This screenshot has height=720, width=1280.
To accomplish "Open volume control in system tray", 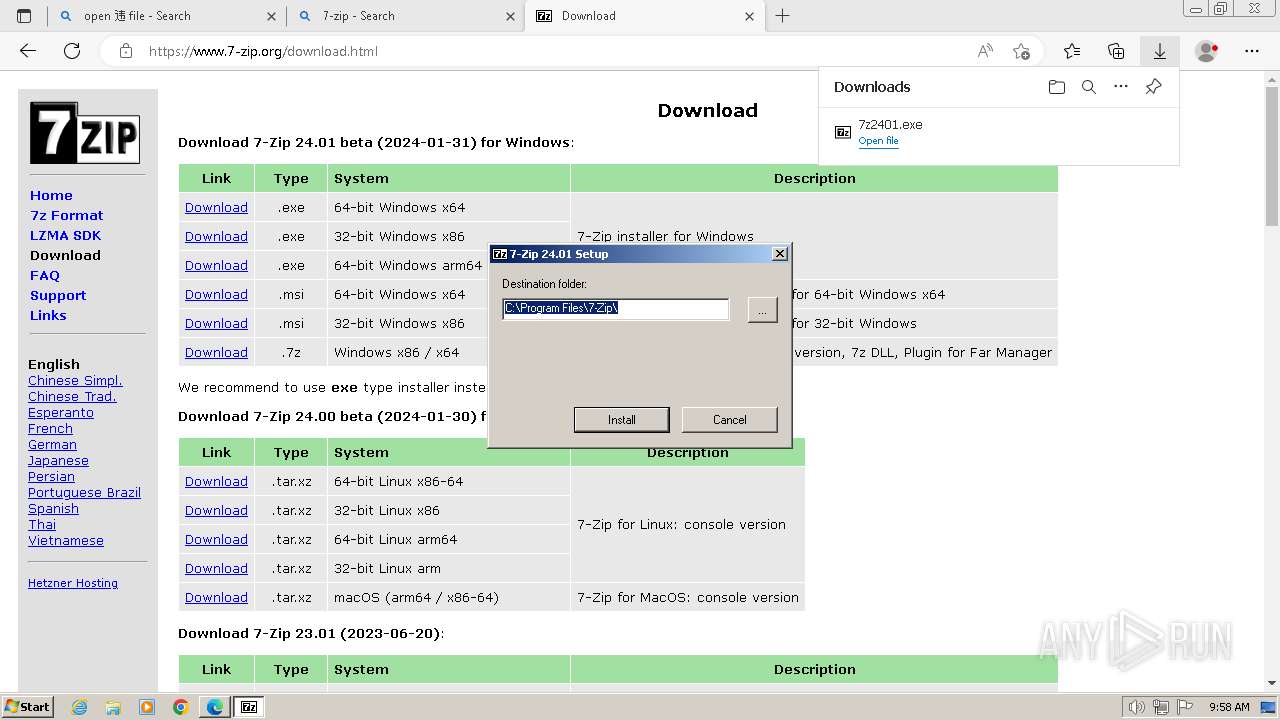I will [x=1136, y=707].
